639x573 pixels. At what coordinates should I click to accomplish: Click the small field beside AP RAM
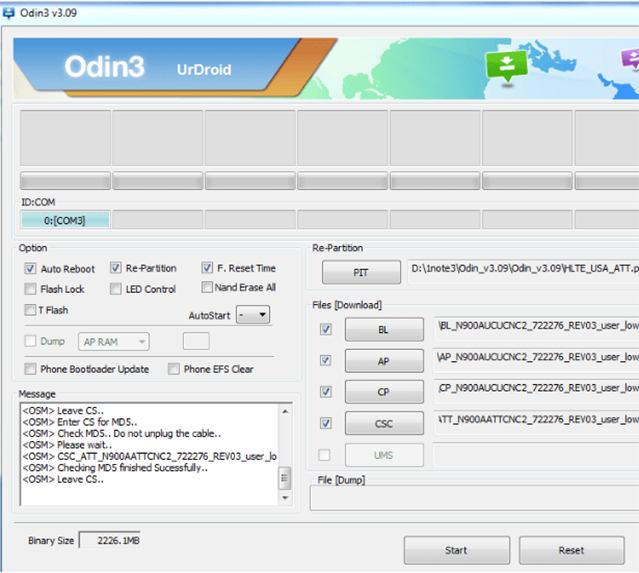click(x=196, y=341)
